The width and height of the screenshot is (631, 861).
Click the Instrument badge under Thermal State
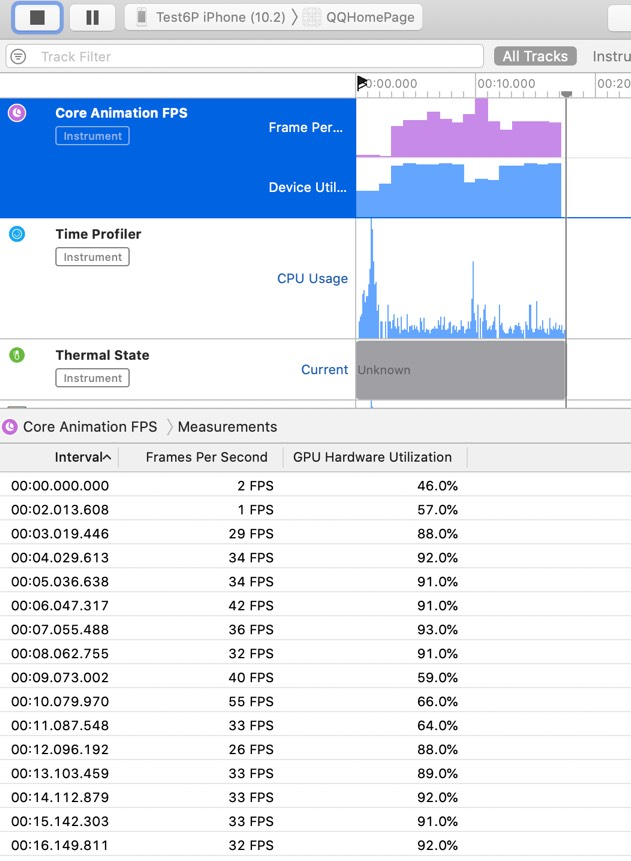(92, 378)
